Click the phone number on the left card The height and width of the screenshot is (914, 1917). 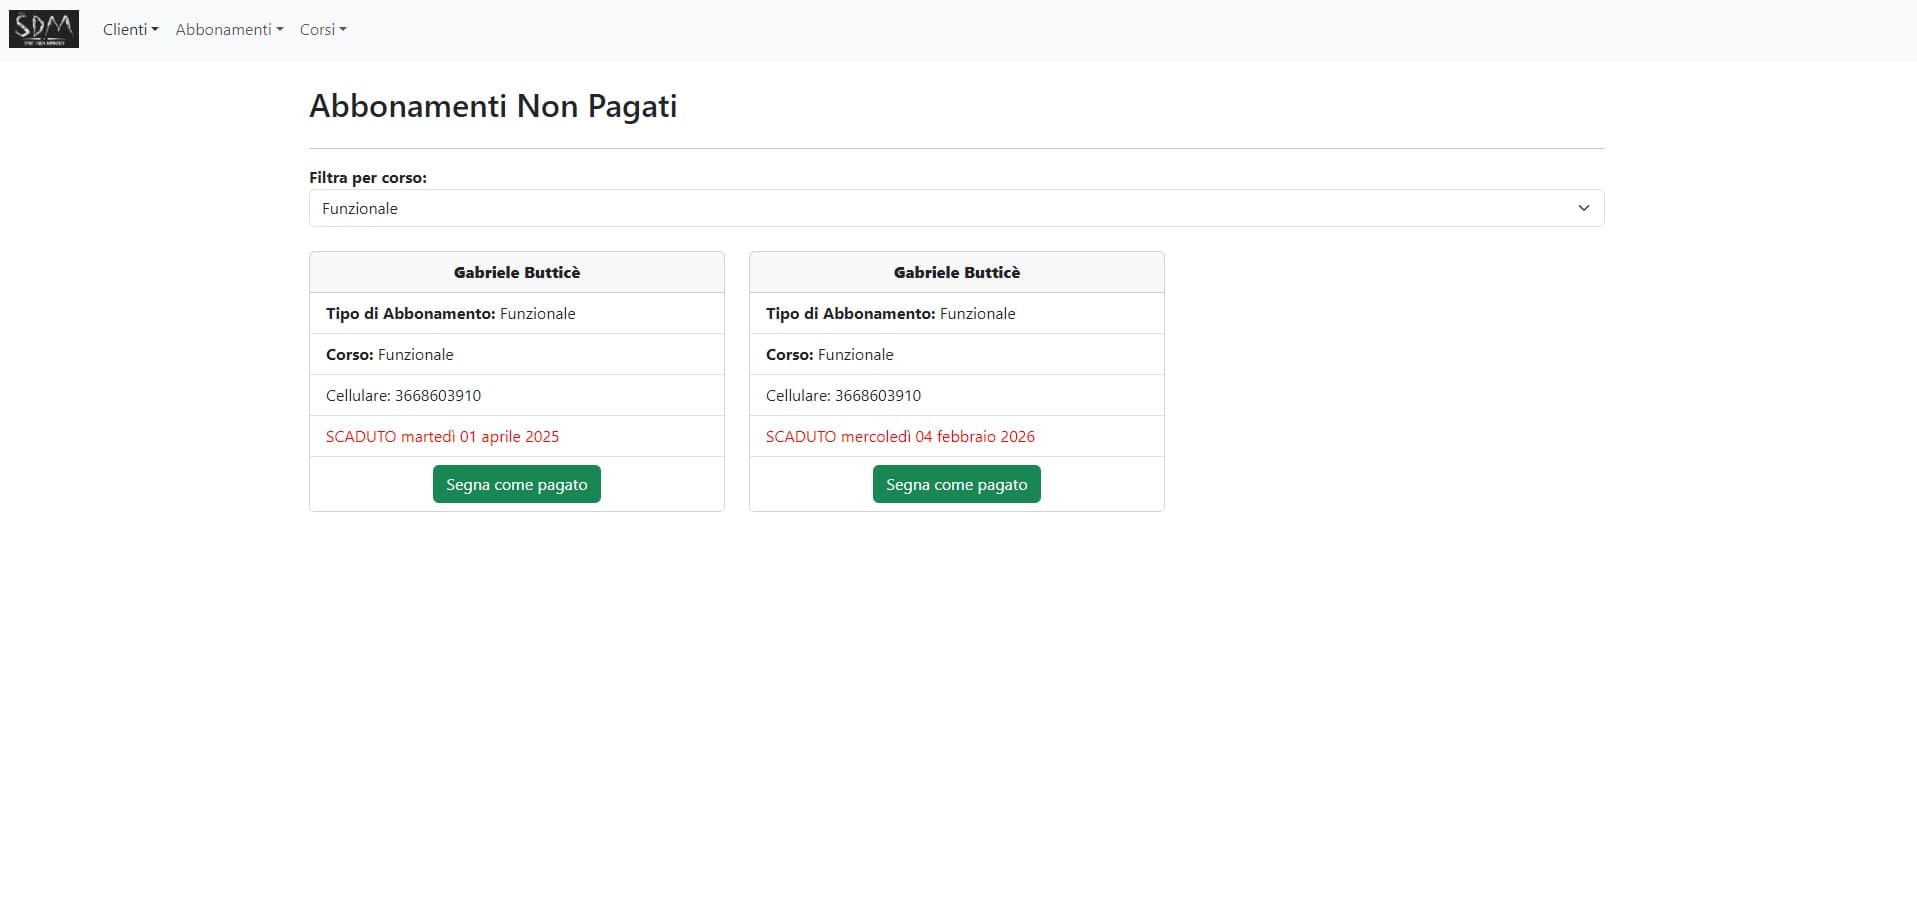click(x=403, y=395)
